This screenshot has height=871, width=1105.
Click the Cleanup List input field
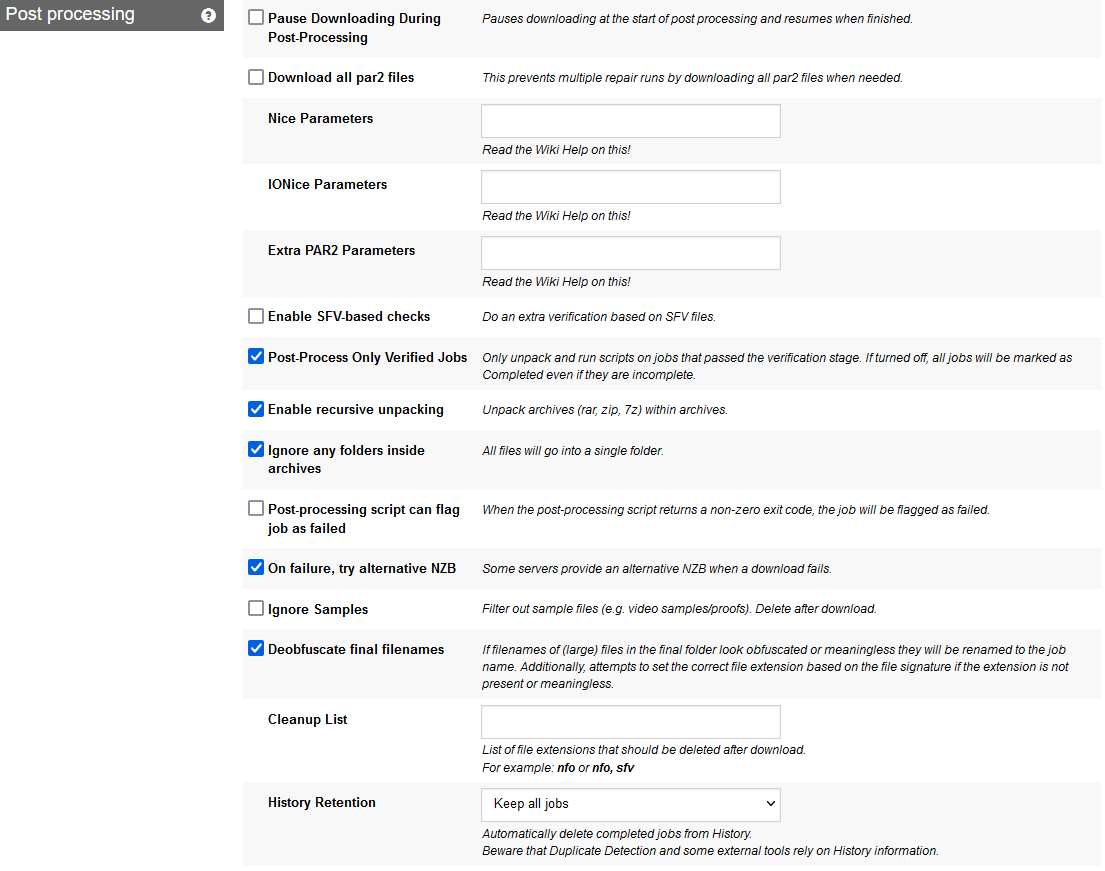coord(630,721)
